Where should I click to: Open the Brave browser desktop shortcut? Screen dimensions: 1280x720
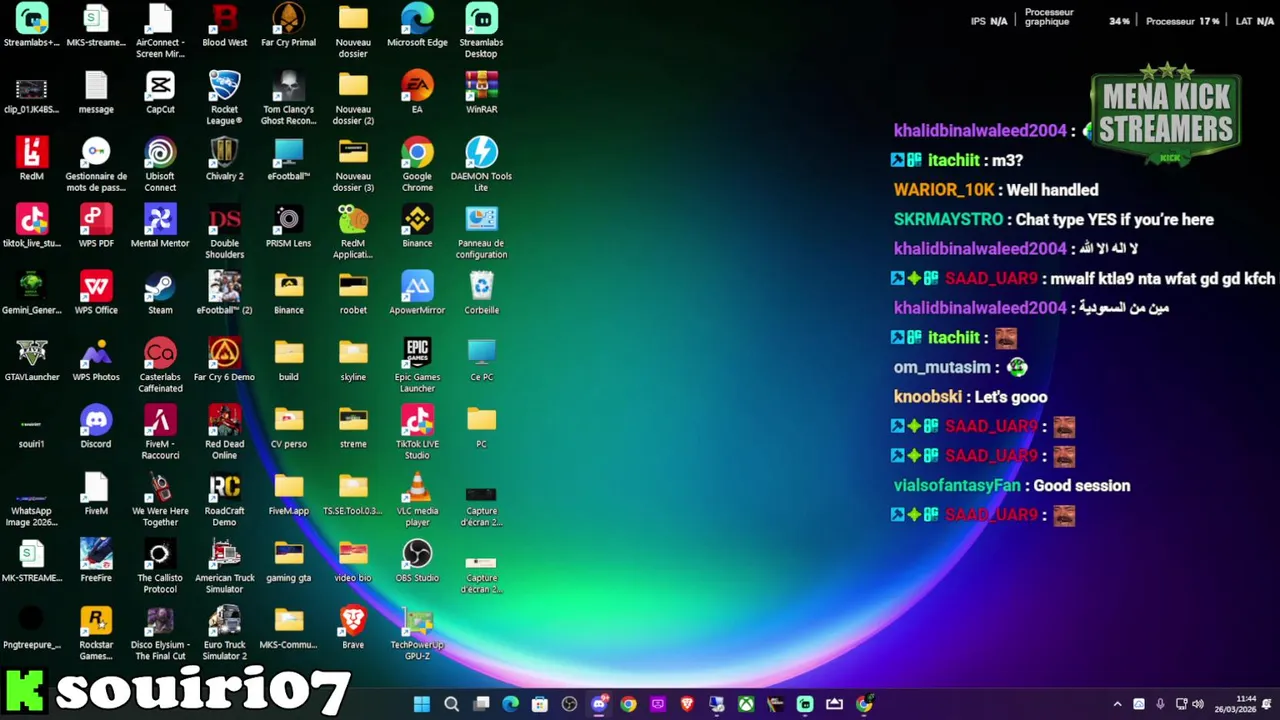click(x=353, y=628)
